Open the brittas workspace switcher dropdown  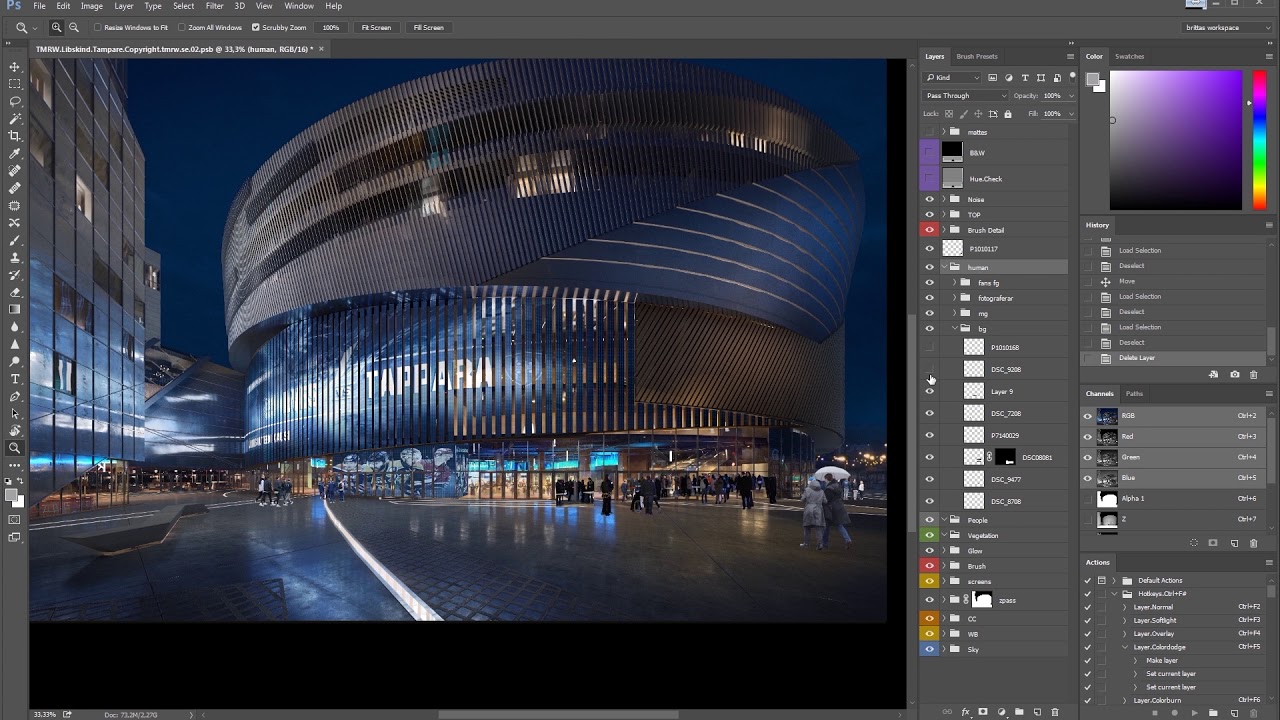tap(1225, 27)
